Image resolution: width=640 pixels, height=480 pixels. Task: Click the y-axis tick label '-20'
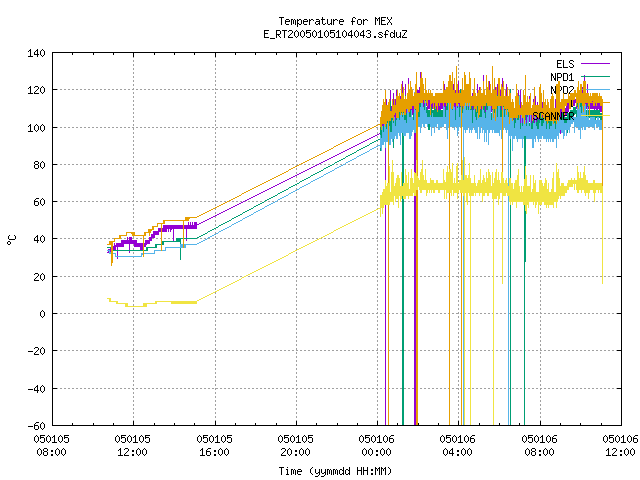pos(36,351)
